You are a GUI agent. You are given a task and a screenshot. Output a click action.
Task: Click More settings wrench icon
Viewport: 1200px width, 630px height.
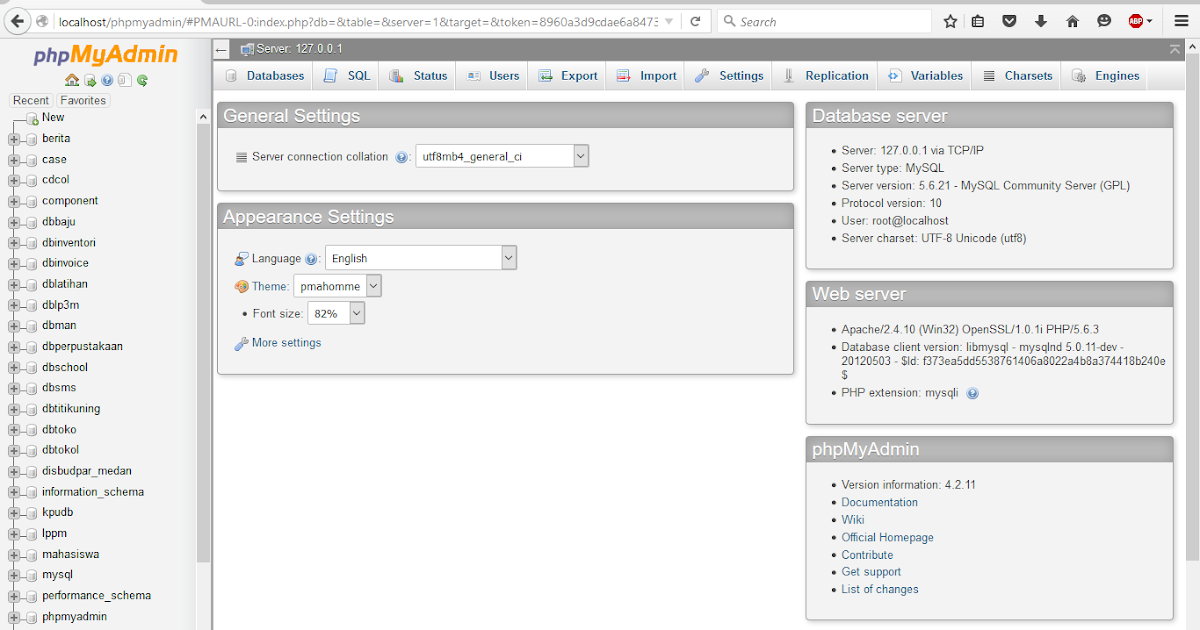click(241, 343)
